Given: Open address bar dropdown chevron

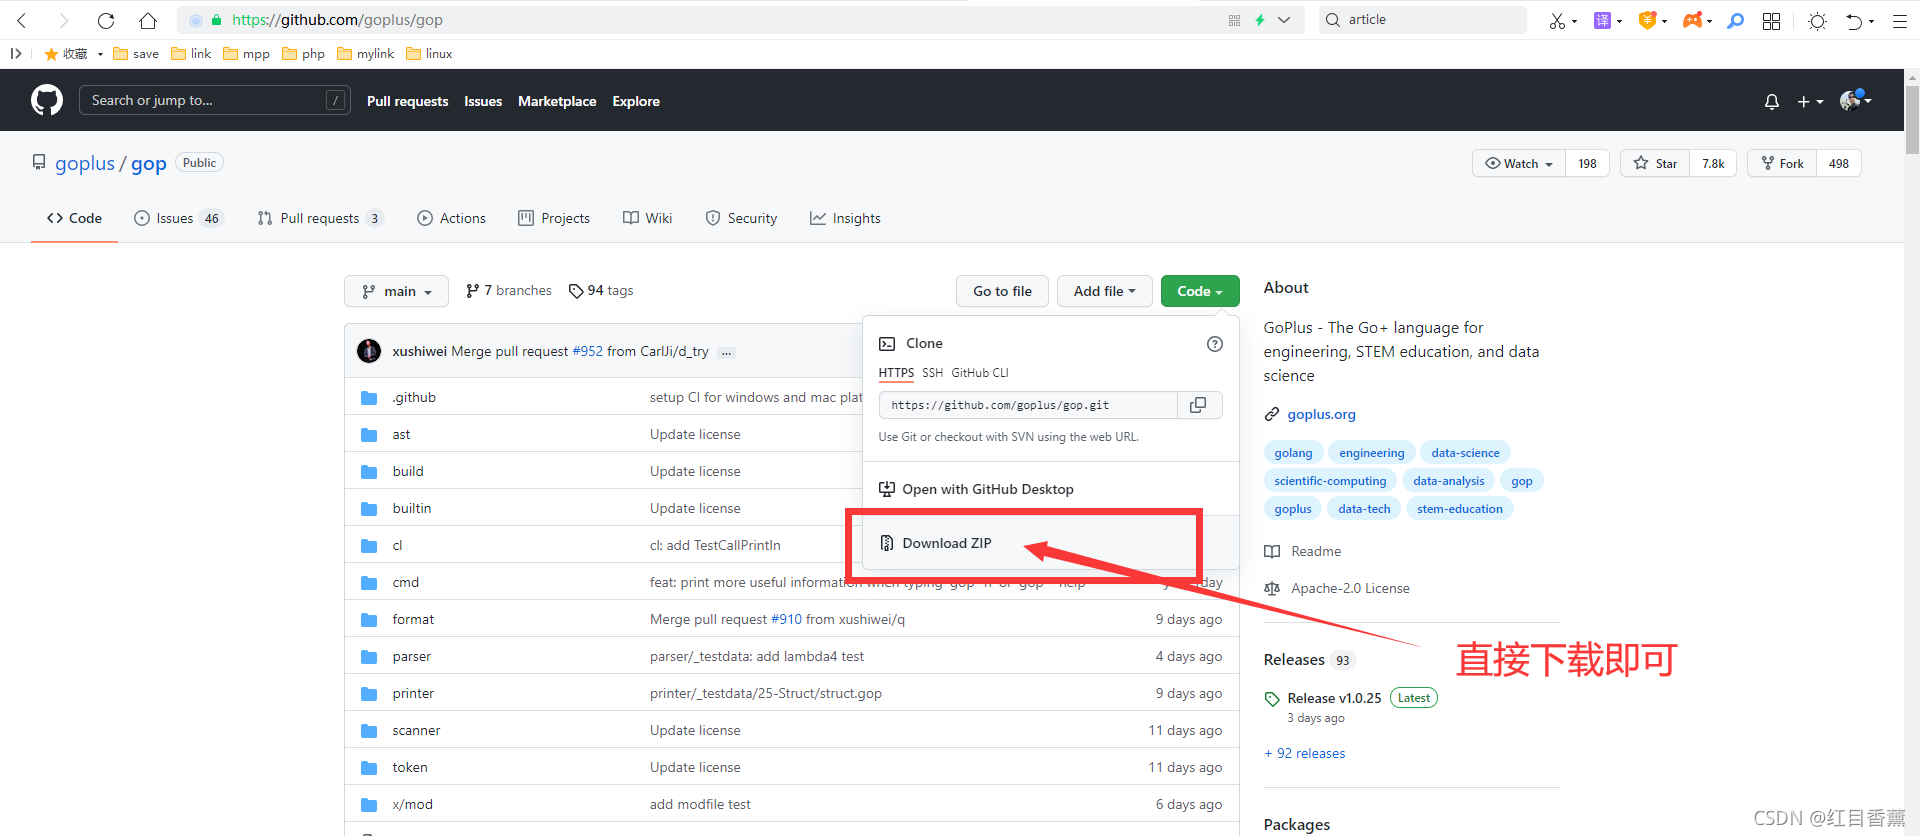Looking at the screenshot, I should click(1284, 20).
